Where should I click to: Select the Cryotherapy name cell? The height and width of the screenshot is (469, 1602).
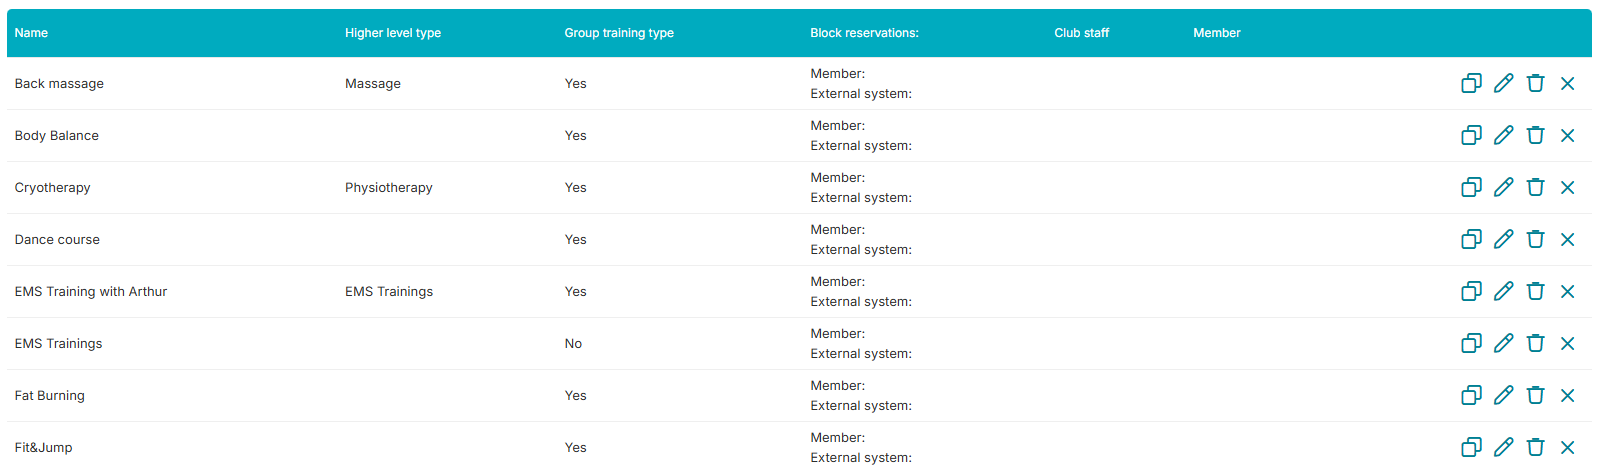(x=52, y=187)
